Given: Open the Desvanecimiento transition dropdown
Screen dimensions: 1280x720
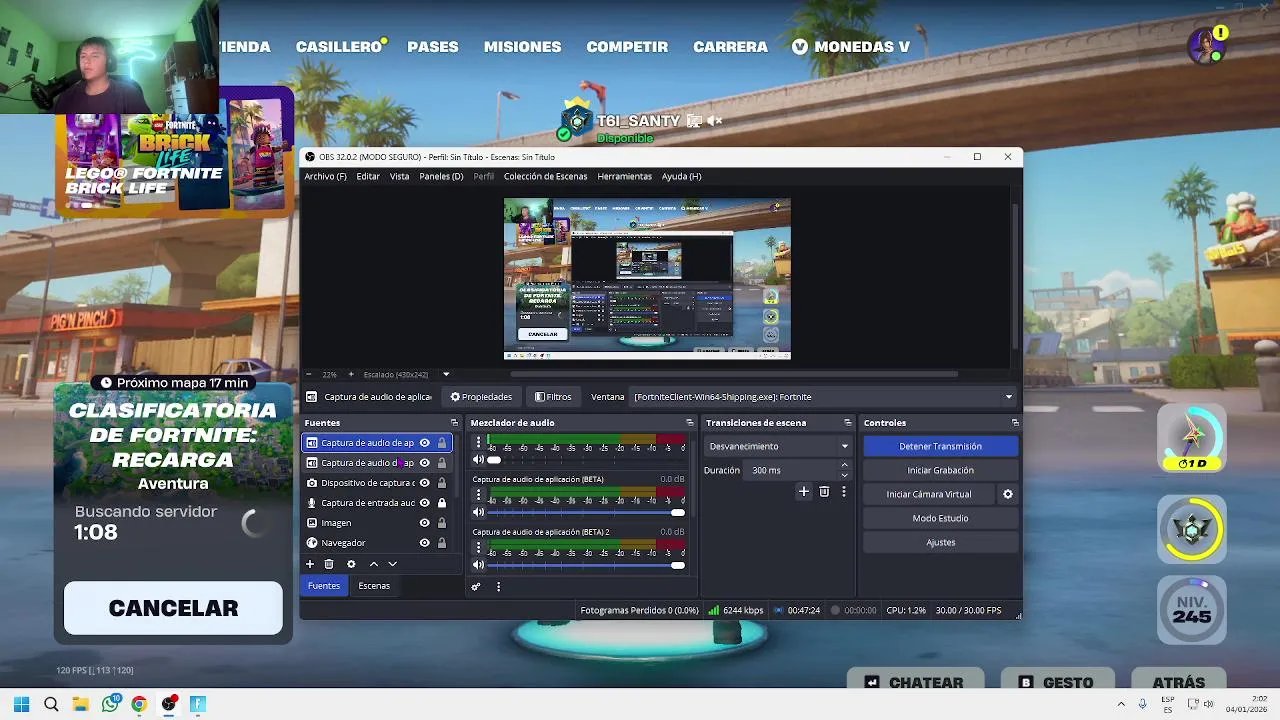Looking at the screenshot, I should 779,446.
